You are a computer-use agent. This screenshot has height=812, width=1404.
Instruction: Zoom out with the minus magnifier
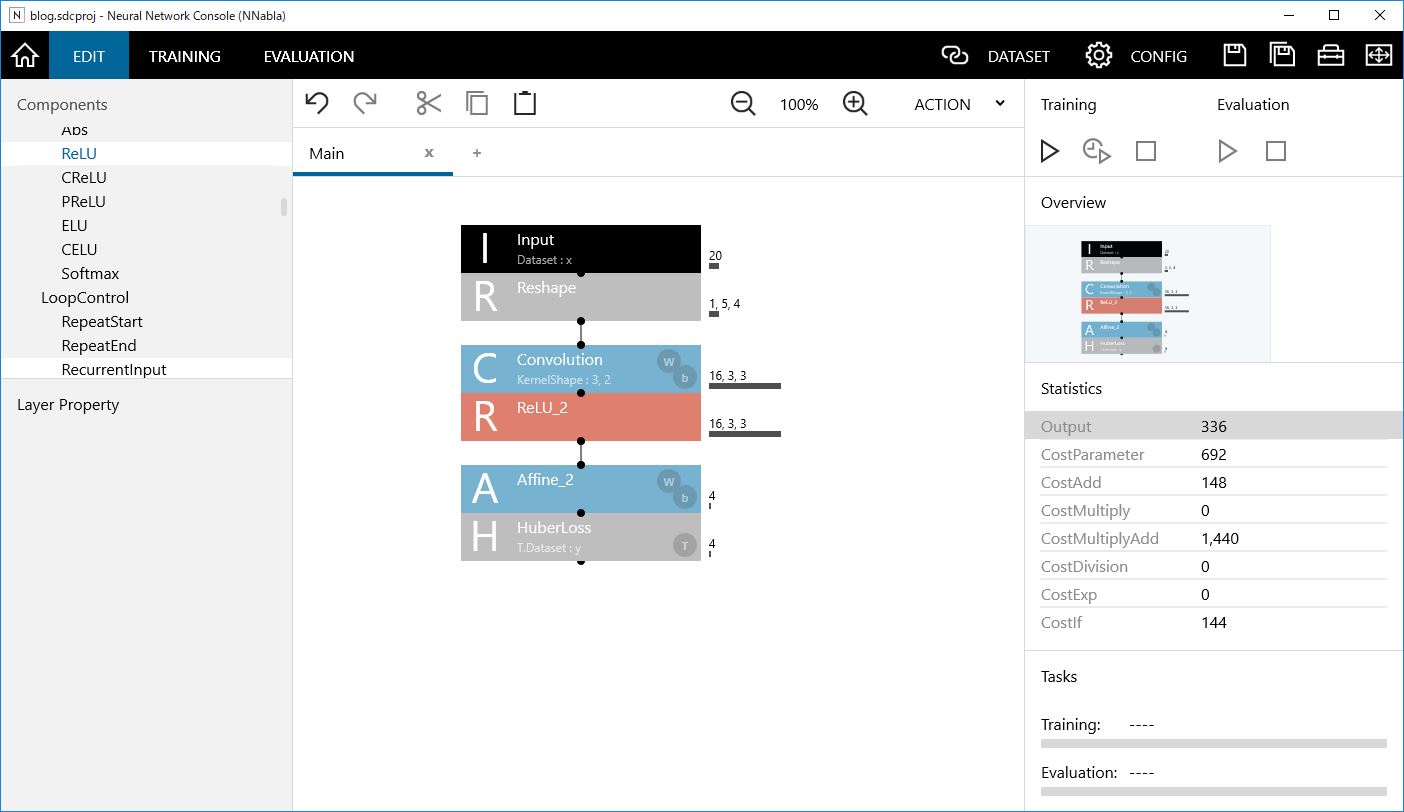coord(743,104)
